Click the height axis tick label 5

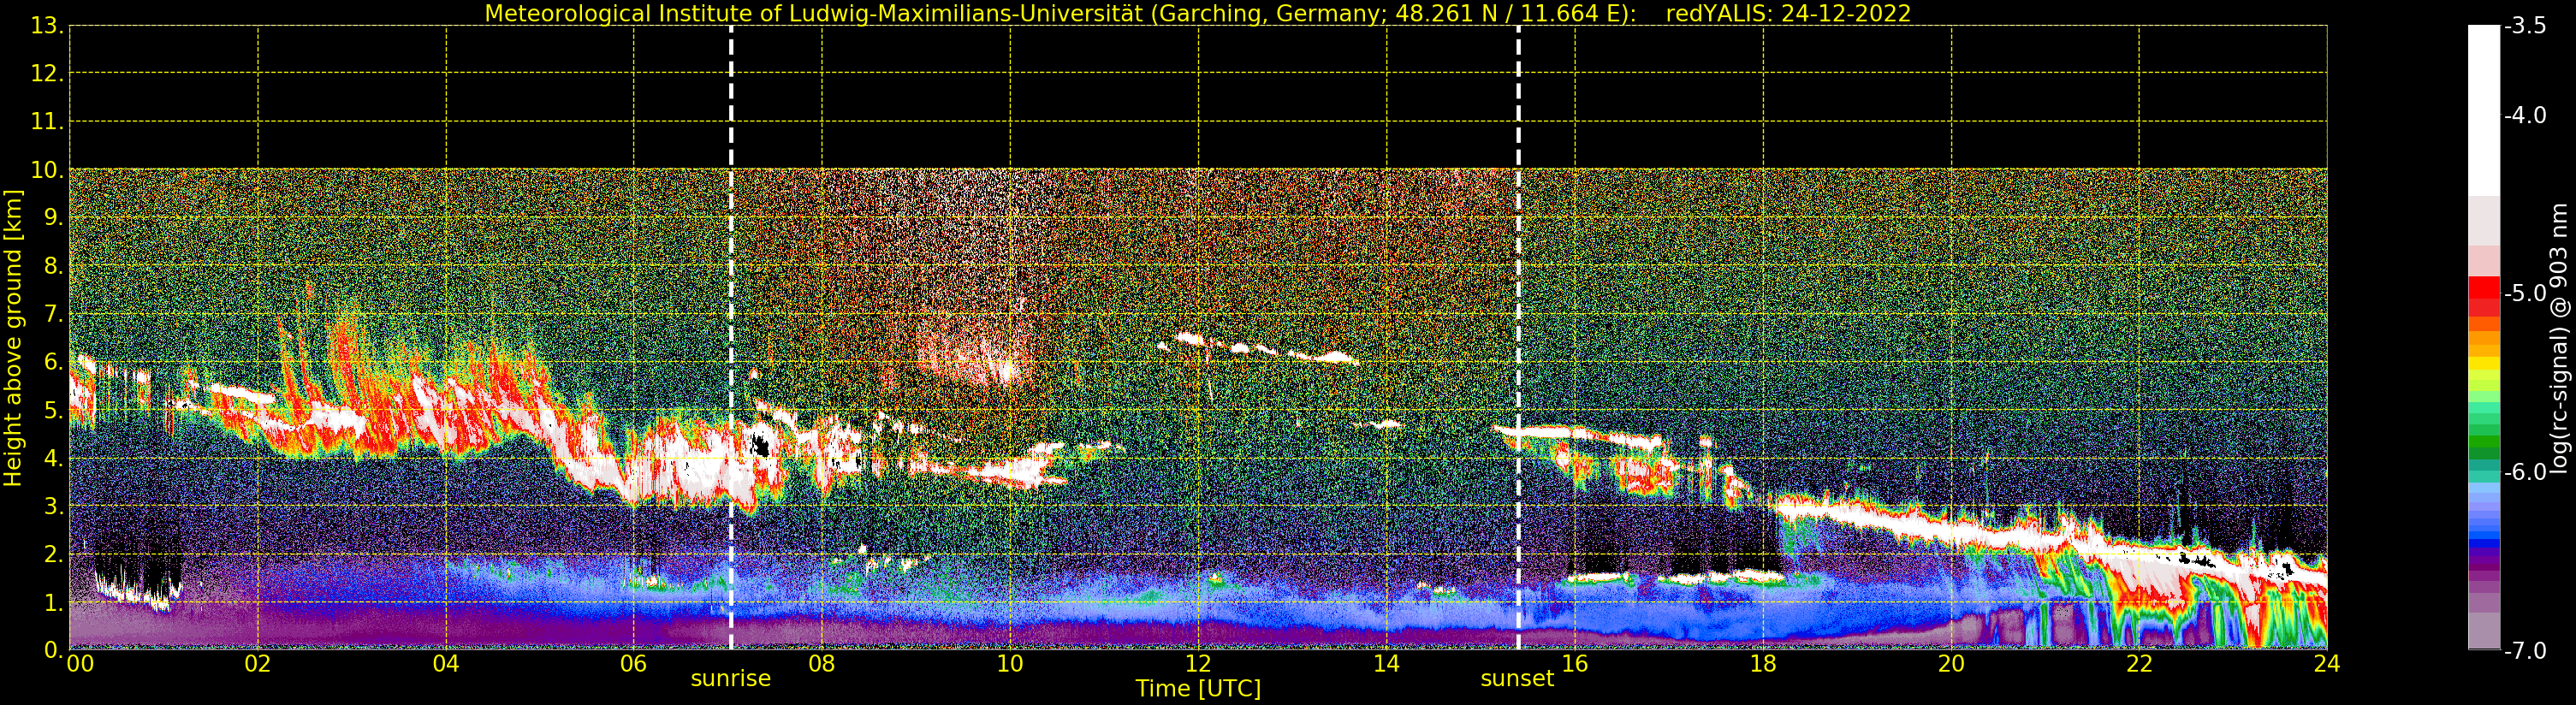pos(53,410)
